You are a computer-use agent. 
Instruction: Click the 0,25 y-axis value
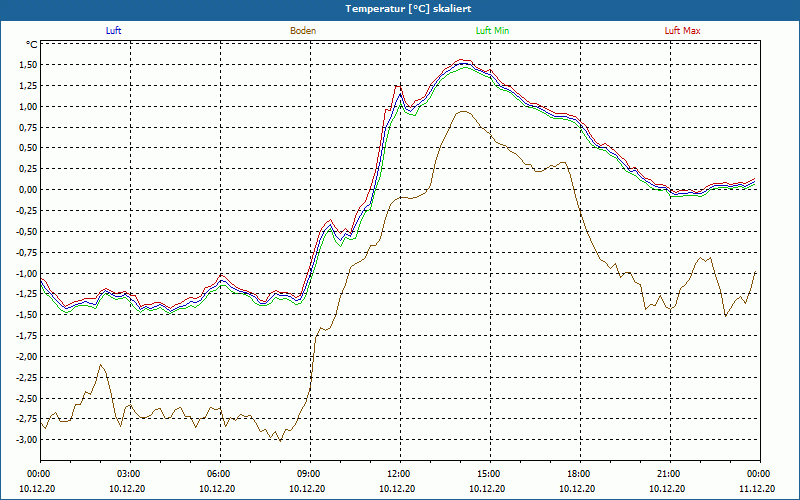(x=28, y=169)
